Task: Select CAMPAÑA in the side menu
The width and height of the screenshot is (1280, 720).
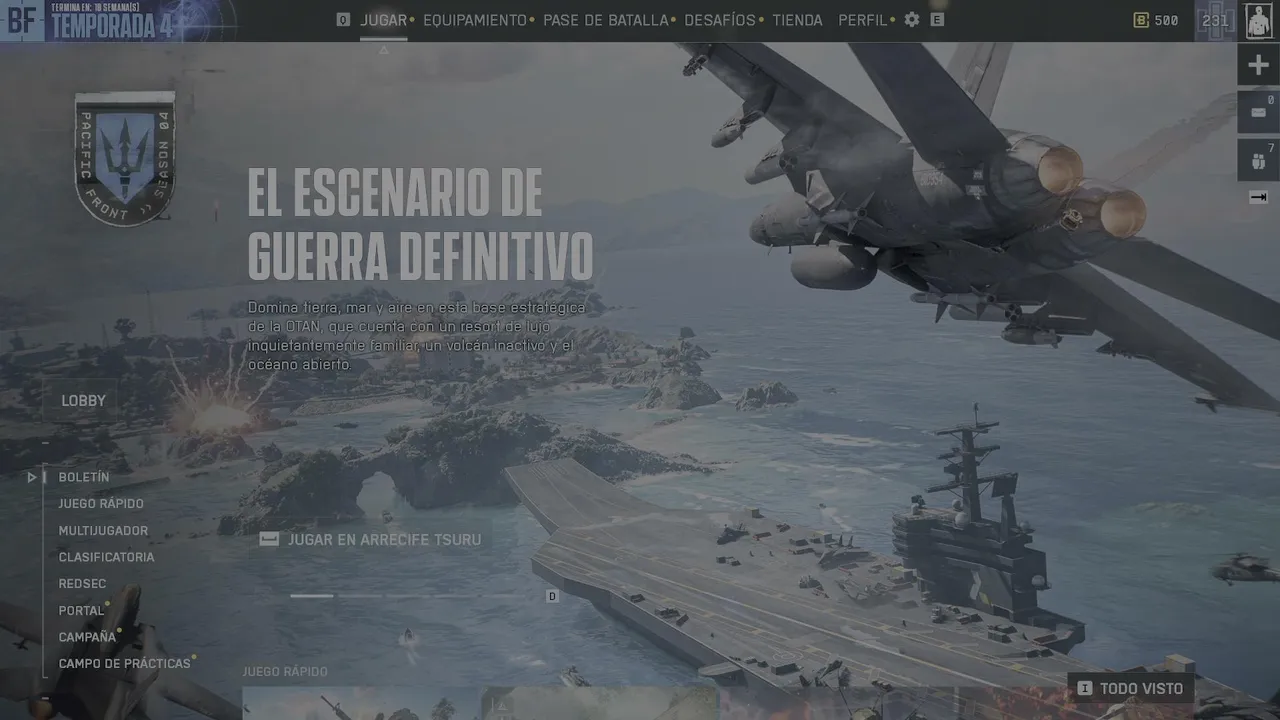Action: [87, 637]
